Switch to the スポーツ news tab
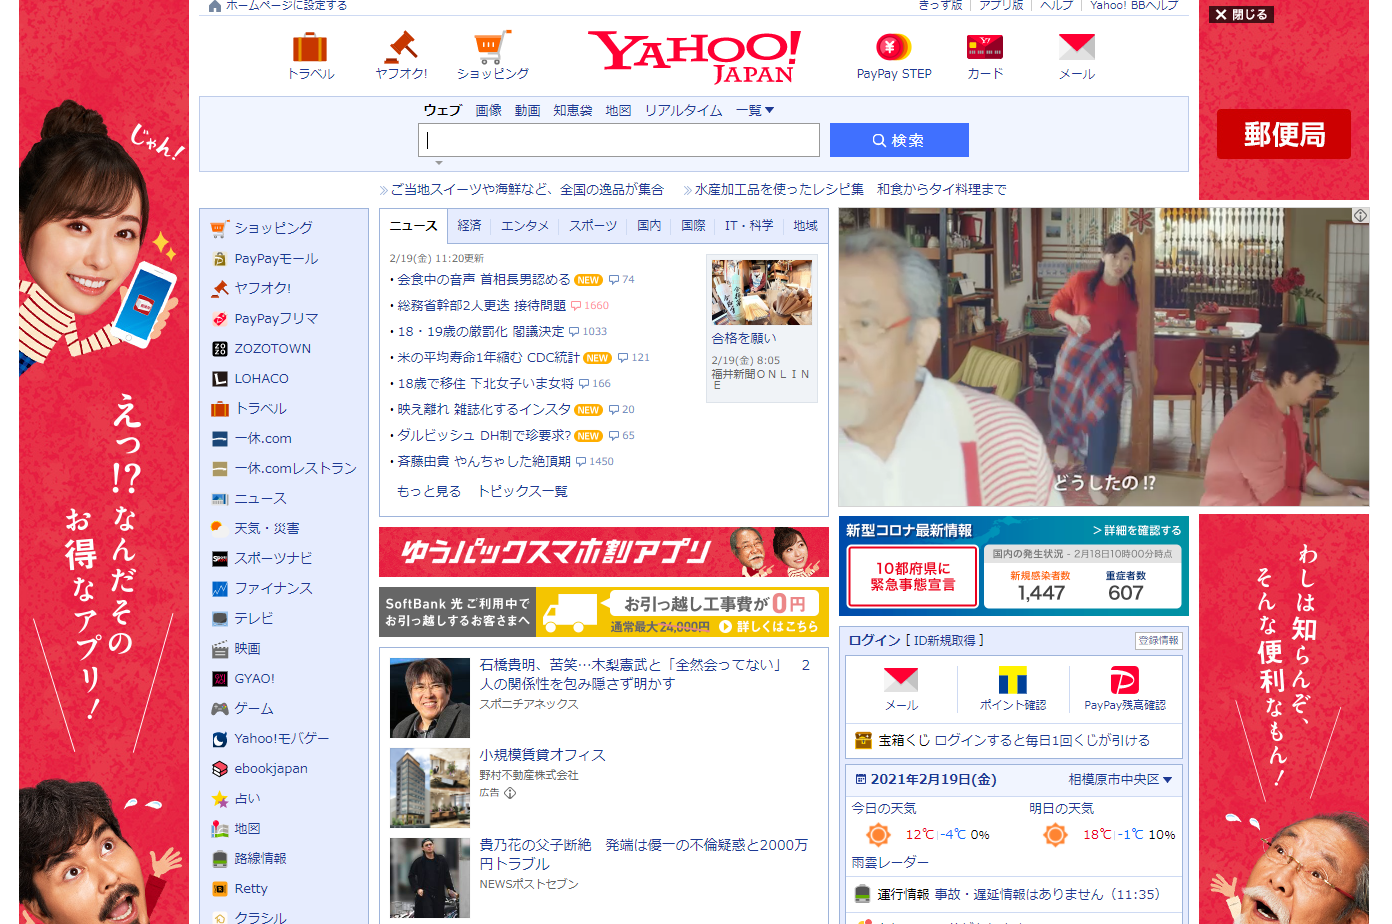 coord(593,226)
